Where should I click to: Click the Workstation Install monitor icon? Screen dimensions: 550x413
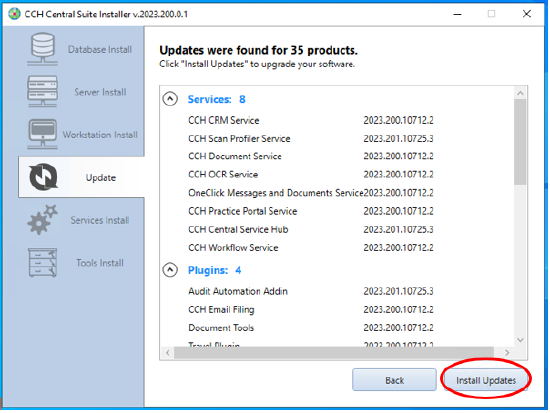(42, 134)
